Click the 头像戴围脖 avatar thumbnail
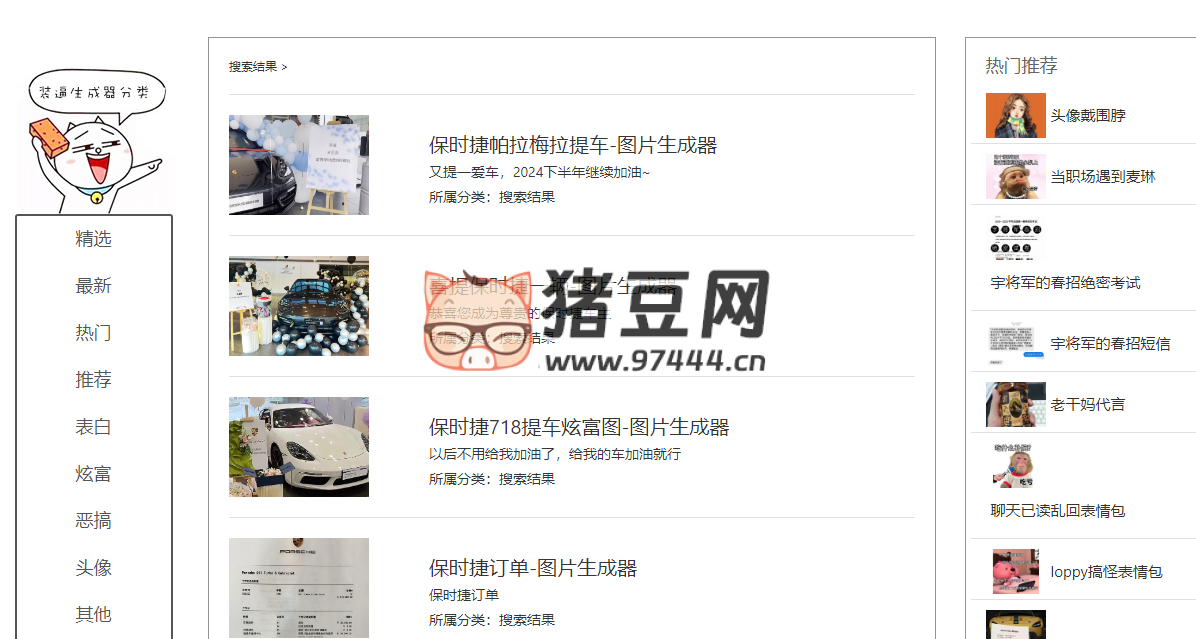This screenshot has width=1196, height=639. 1016,116
